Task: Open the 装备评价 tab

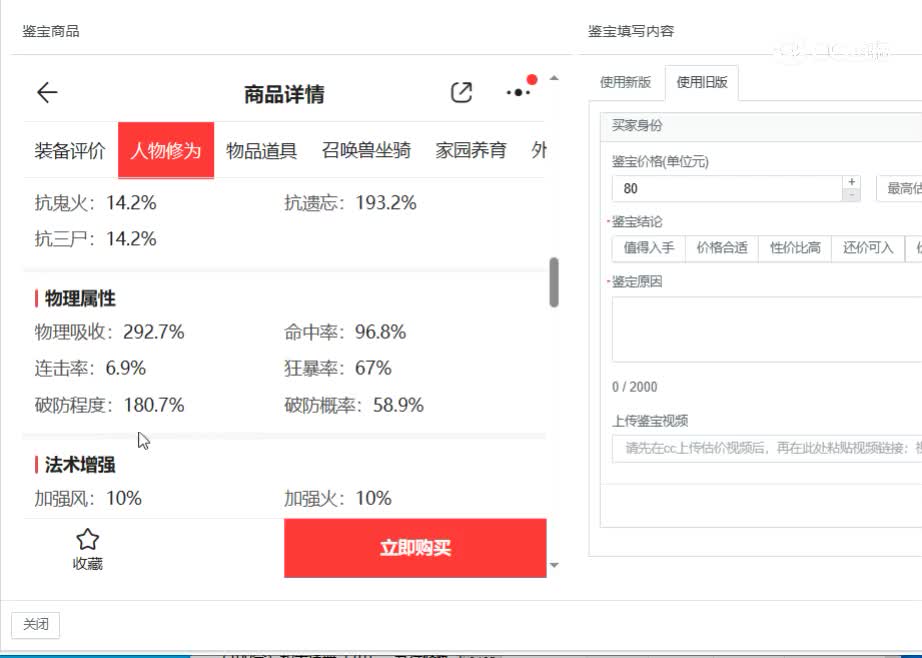Action: 69,149
